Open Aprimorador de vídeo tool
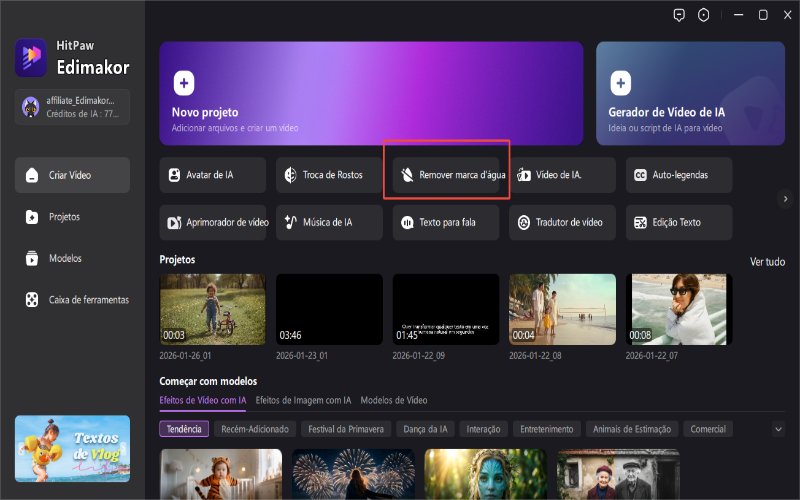The width and height of the screenshot is (800, 500). (x=212, y=222)
